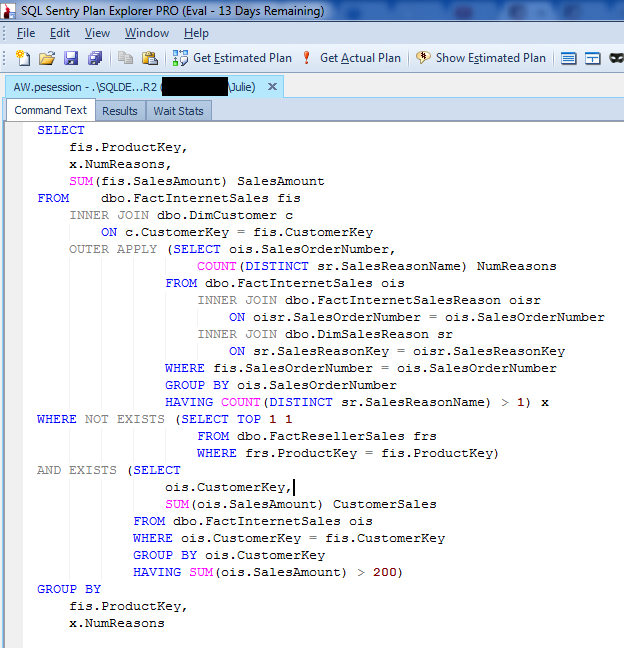Click dbo.FactInternetSales fis in FROM clause
The image size is (624, 648).
[201, 198]
